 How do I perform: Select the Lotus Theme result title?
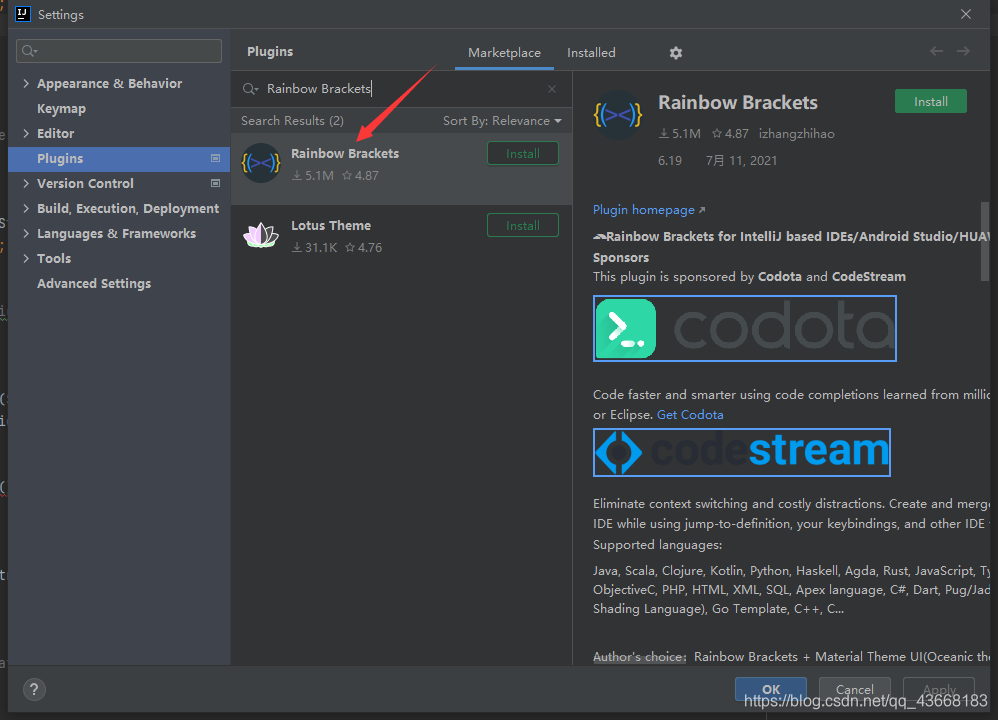tap(331, 225)
